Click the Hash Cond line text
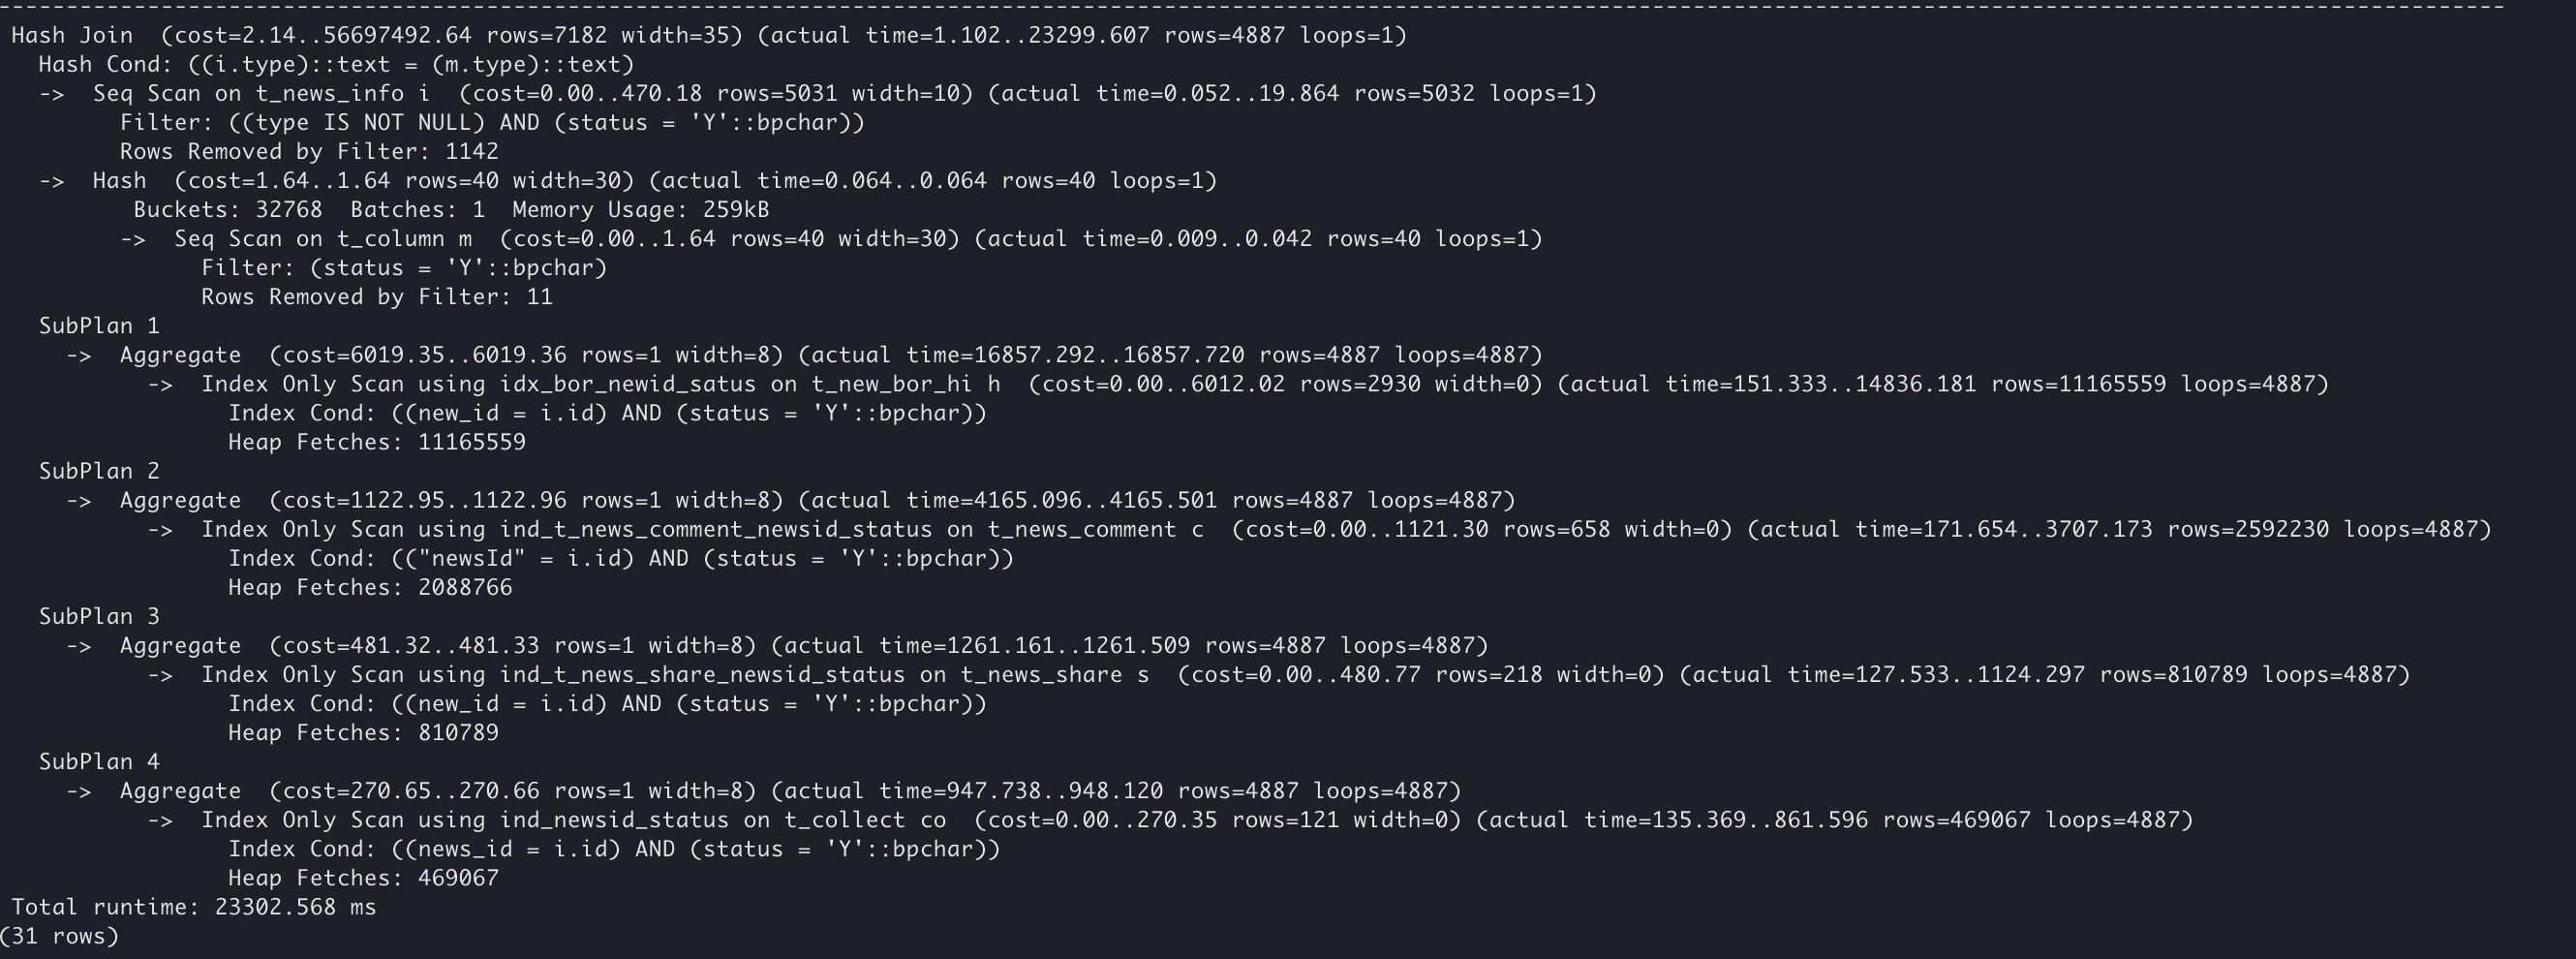 pos(337,65)
